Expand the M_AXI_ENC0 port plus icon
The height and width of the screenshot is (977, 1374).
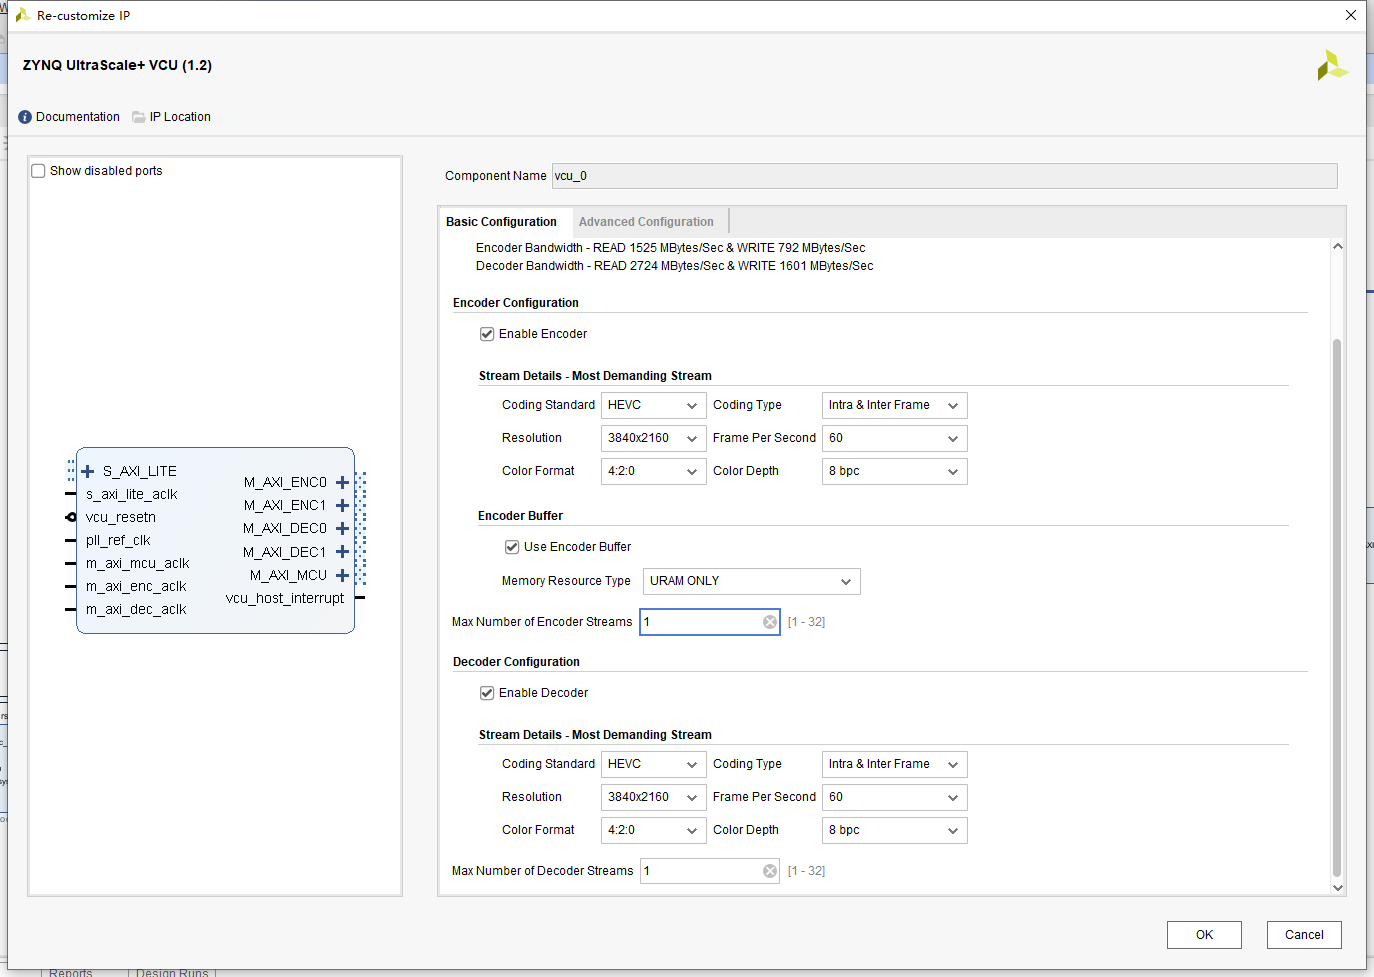(342, 482)
